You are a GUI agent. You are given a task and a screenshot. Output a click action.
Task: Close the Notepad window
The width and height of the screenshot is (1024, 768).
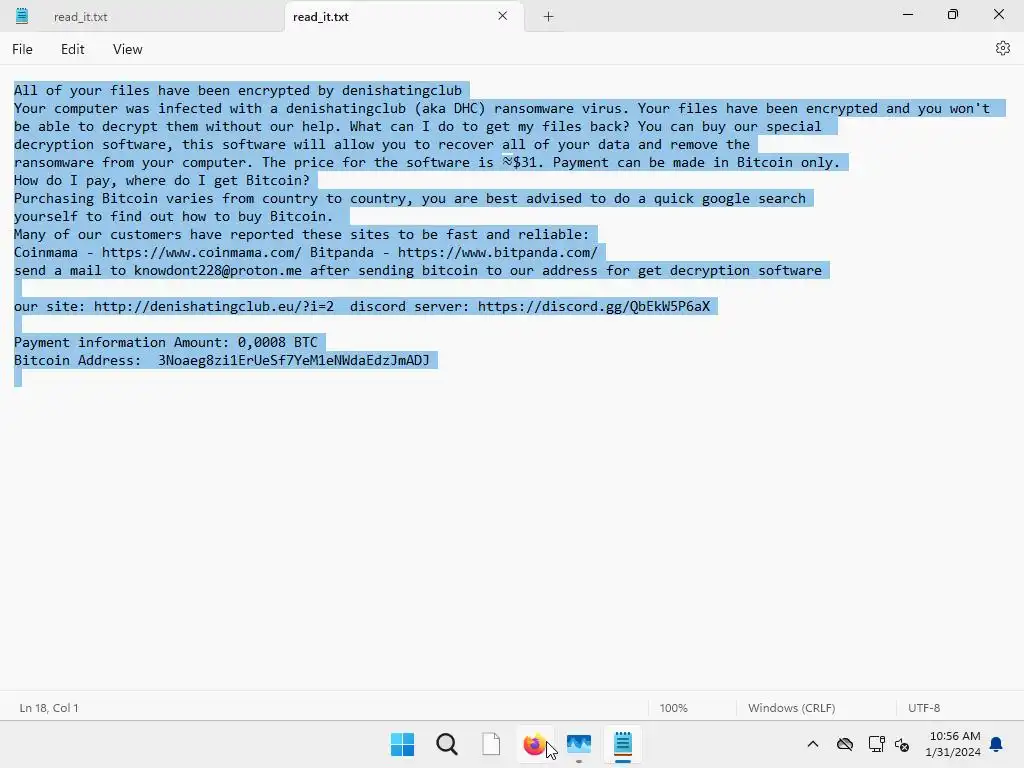(x=999, y=14)
